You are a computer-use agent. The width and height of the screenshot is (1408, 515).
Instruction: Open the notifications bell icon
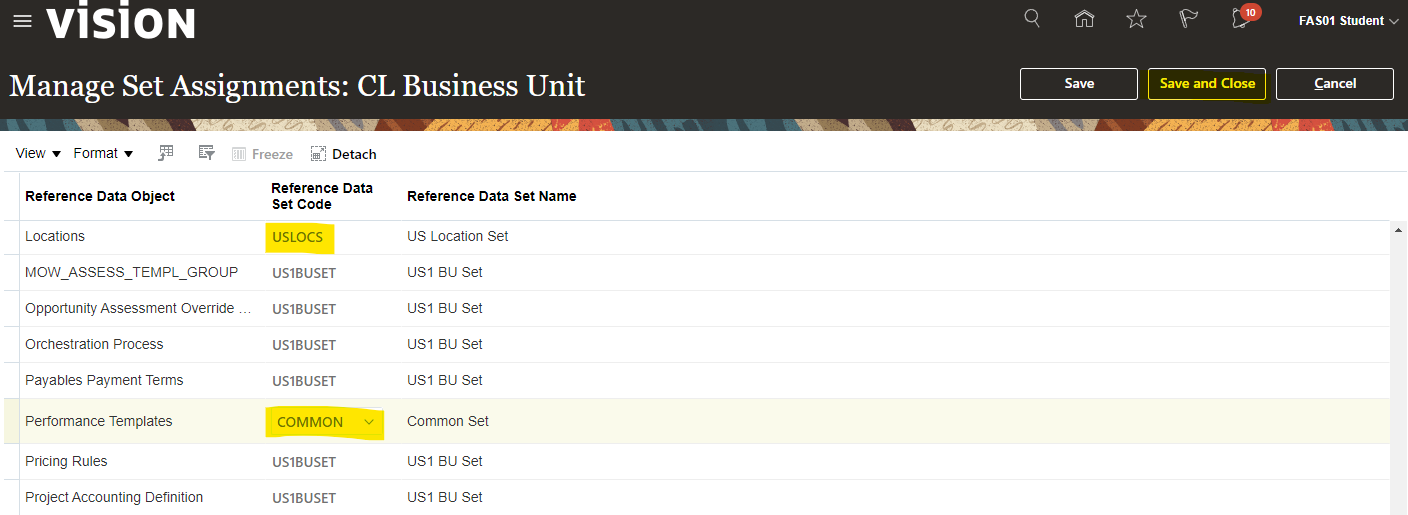(1241, 19)
